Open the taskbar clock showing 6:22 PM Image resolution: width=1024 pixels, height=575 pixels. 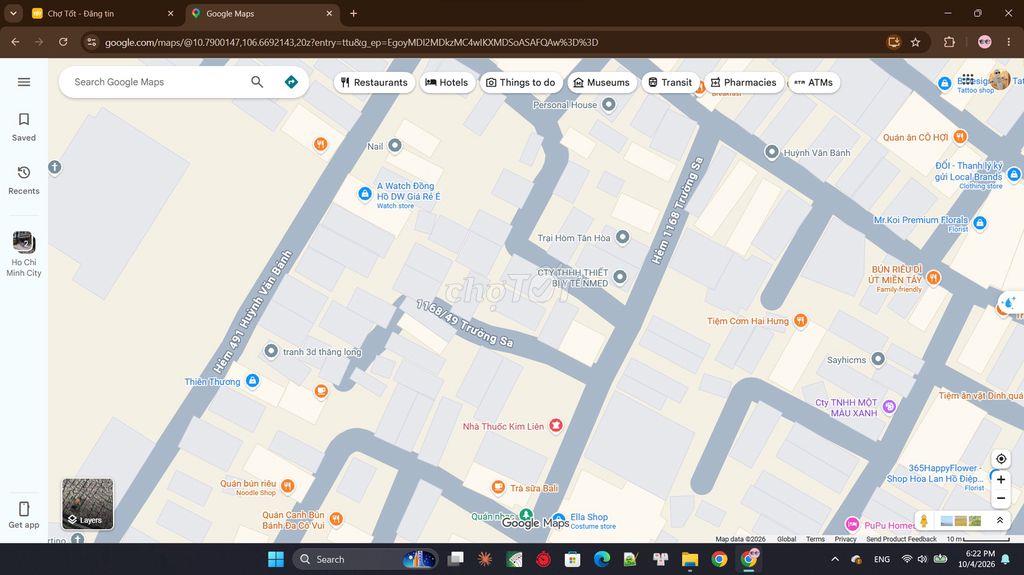[976, 559]
